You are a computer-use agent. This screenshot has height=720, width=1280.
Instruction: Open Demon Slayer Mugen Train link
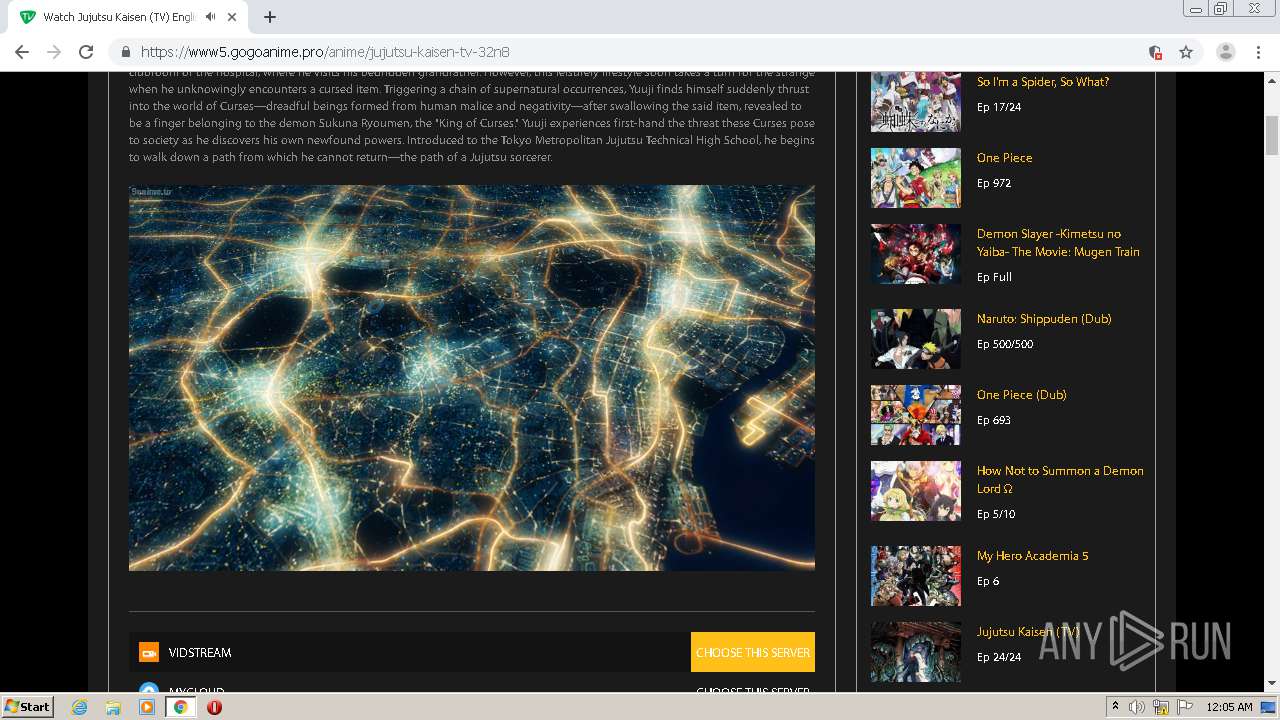[1058, 243]
